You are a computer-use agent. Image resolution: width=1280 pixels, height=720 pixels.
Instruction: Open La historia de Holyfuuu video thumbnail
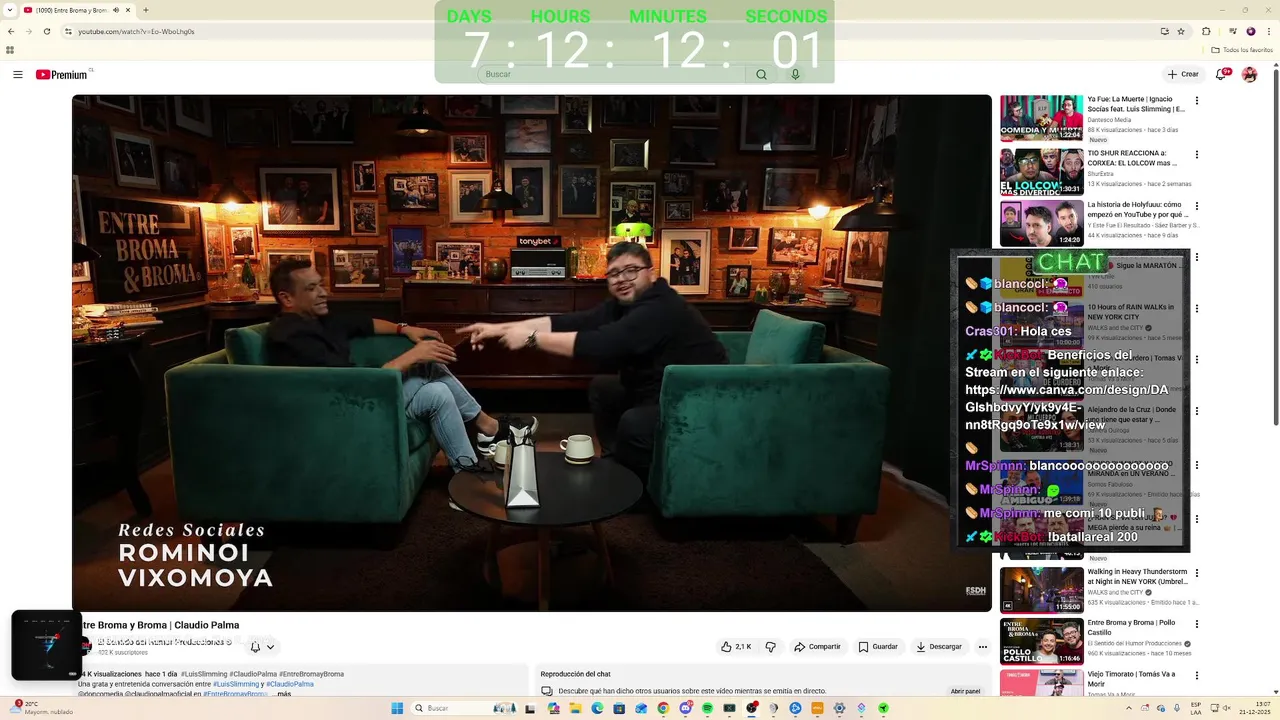[x=1041, y=224]
